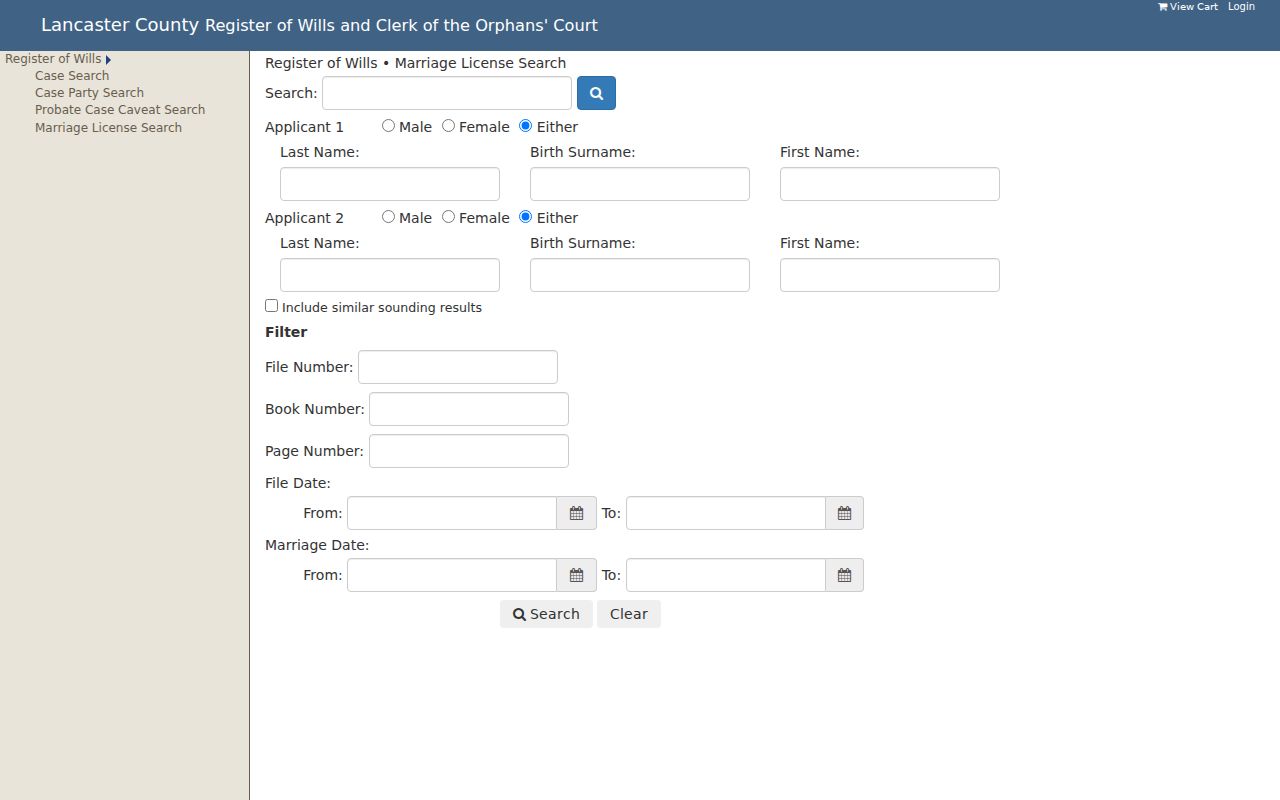Viewport: 1280px width, 800px height.
Task: Focus the top Search text field
Action: (x=447, y=93)
